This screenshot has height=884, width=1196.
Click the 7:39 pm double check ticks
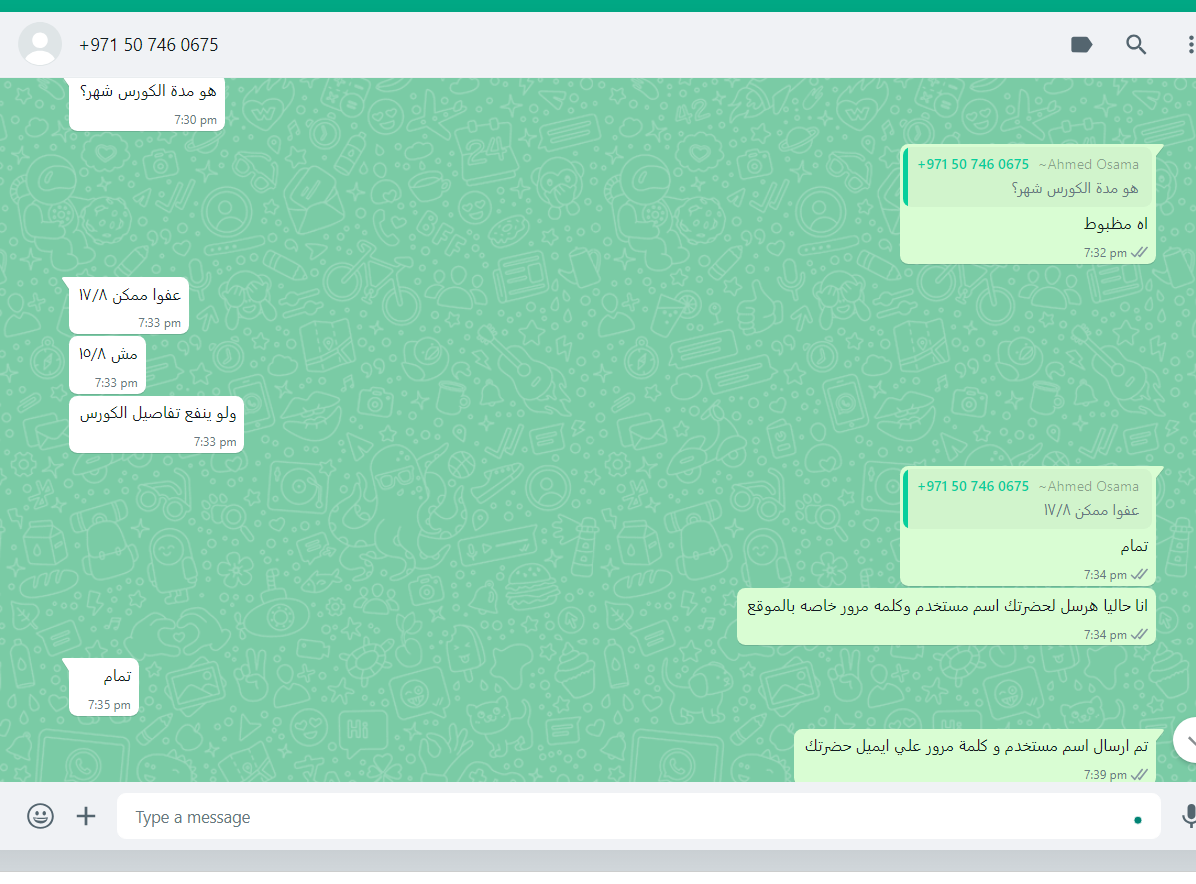coord(1139,775)
